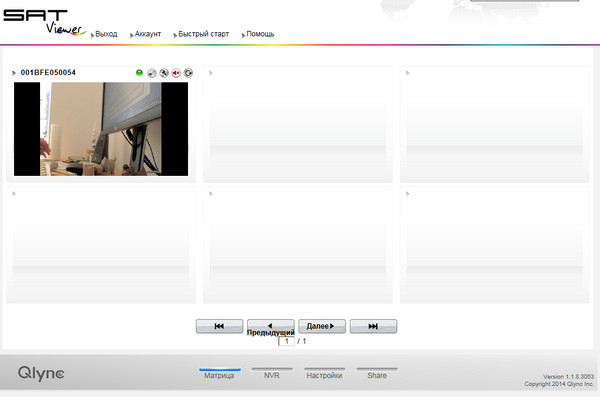Open camera settings via the wrench icon
The height and width of the screenshot is (397, 600).
pos(164,73)
